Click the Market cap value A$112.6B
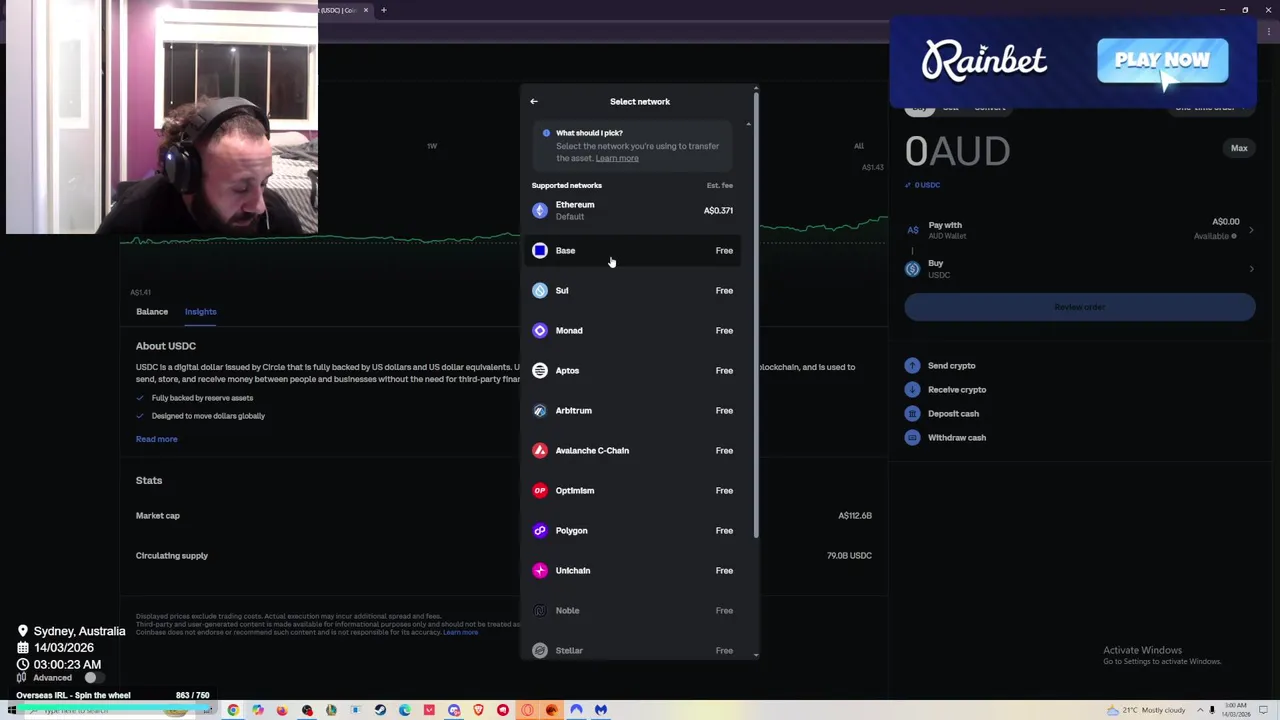Screen dimensions: 1280x720 pos(855,516)
